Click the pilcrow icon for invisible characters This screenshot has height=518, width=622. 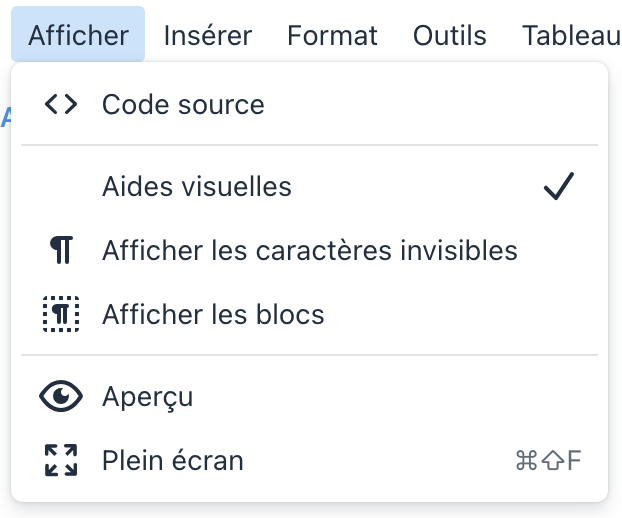click(x=61, y=250)
